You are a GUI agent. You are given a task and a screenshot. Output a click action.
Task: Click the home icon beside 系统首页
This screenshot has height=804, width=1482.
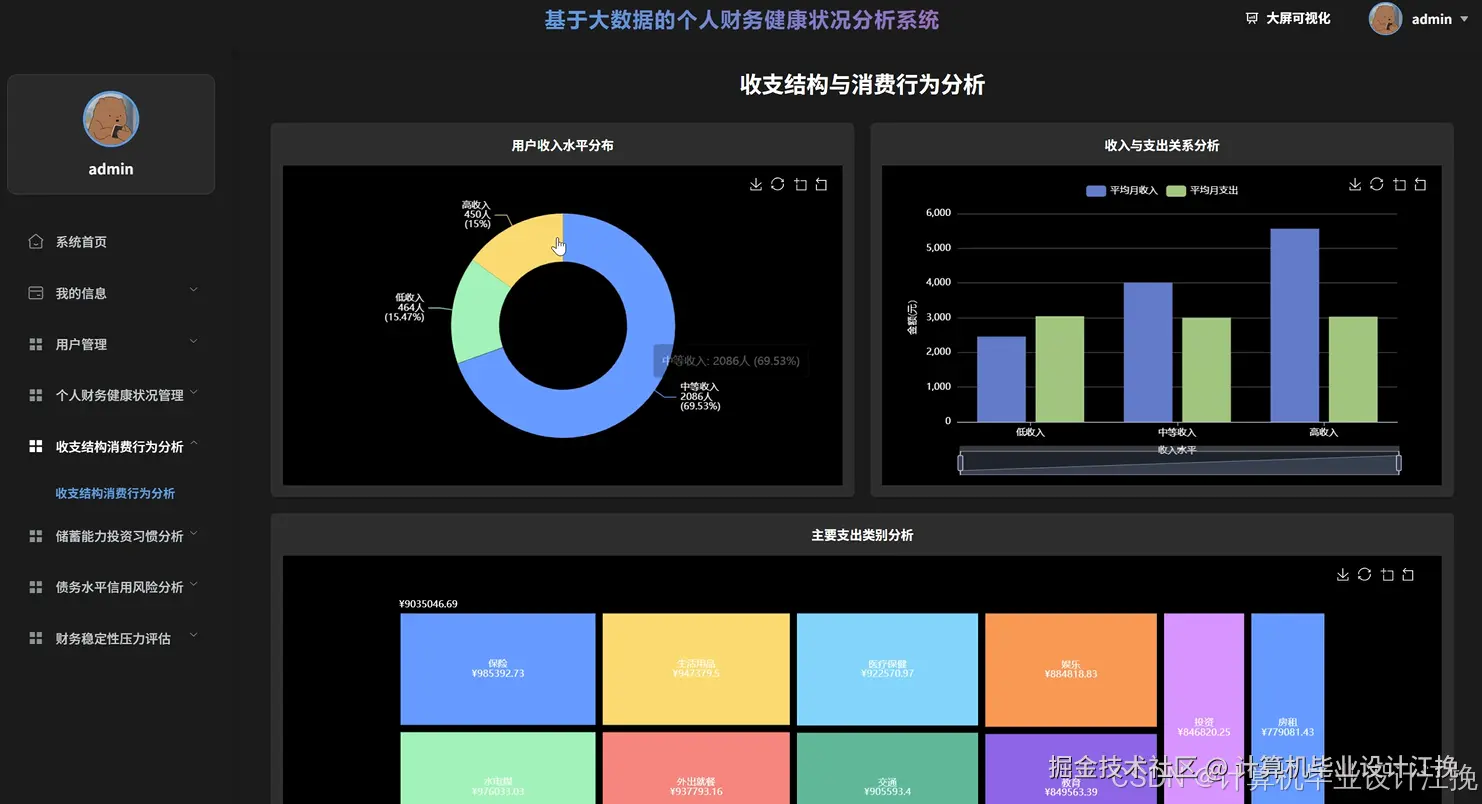pyautogui.click(x=36, y=241)
